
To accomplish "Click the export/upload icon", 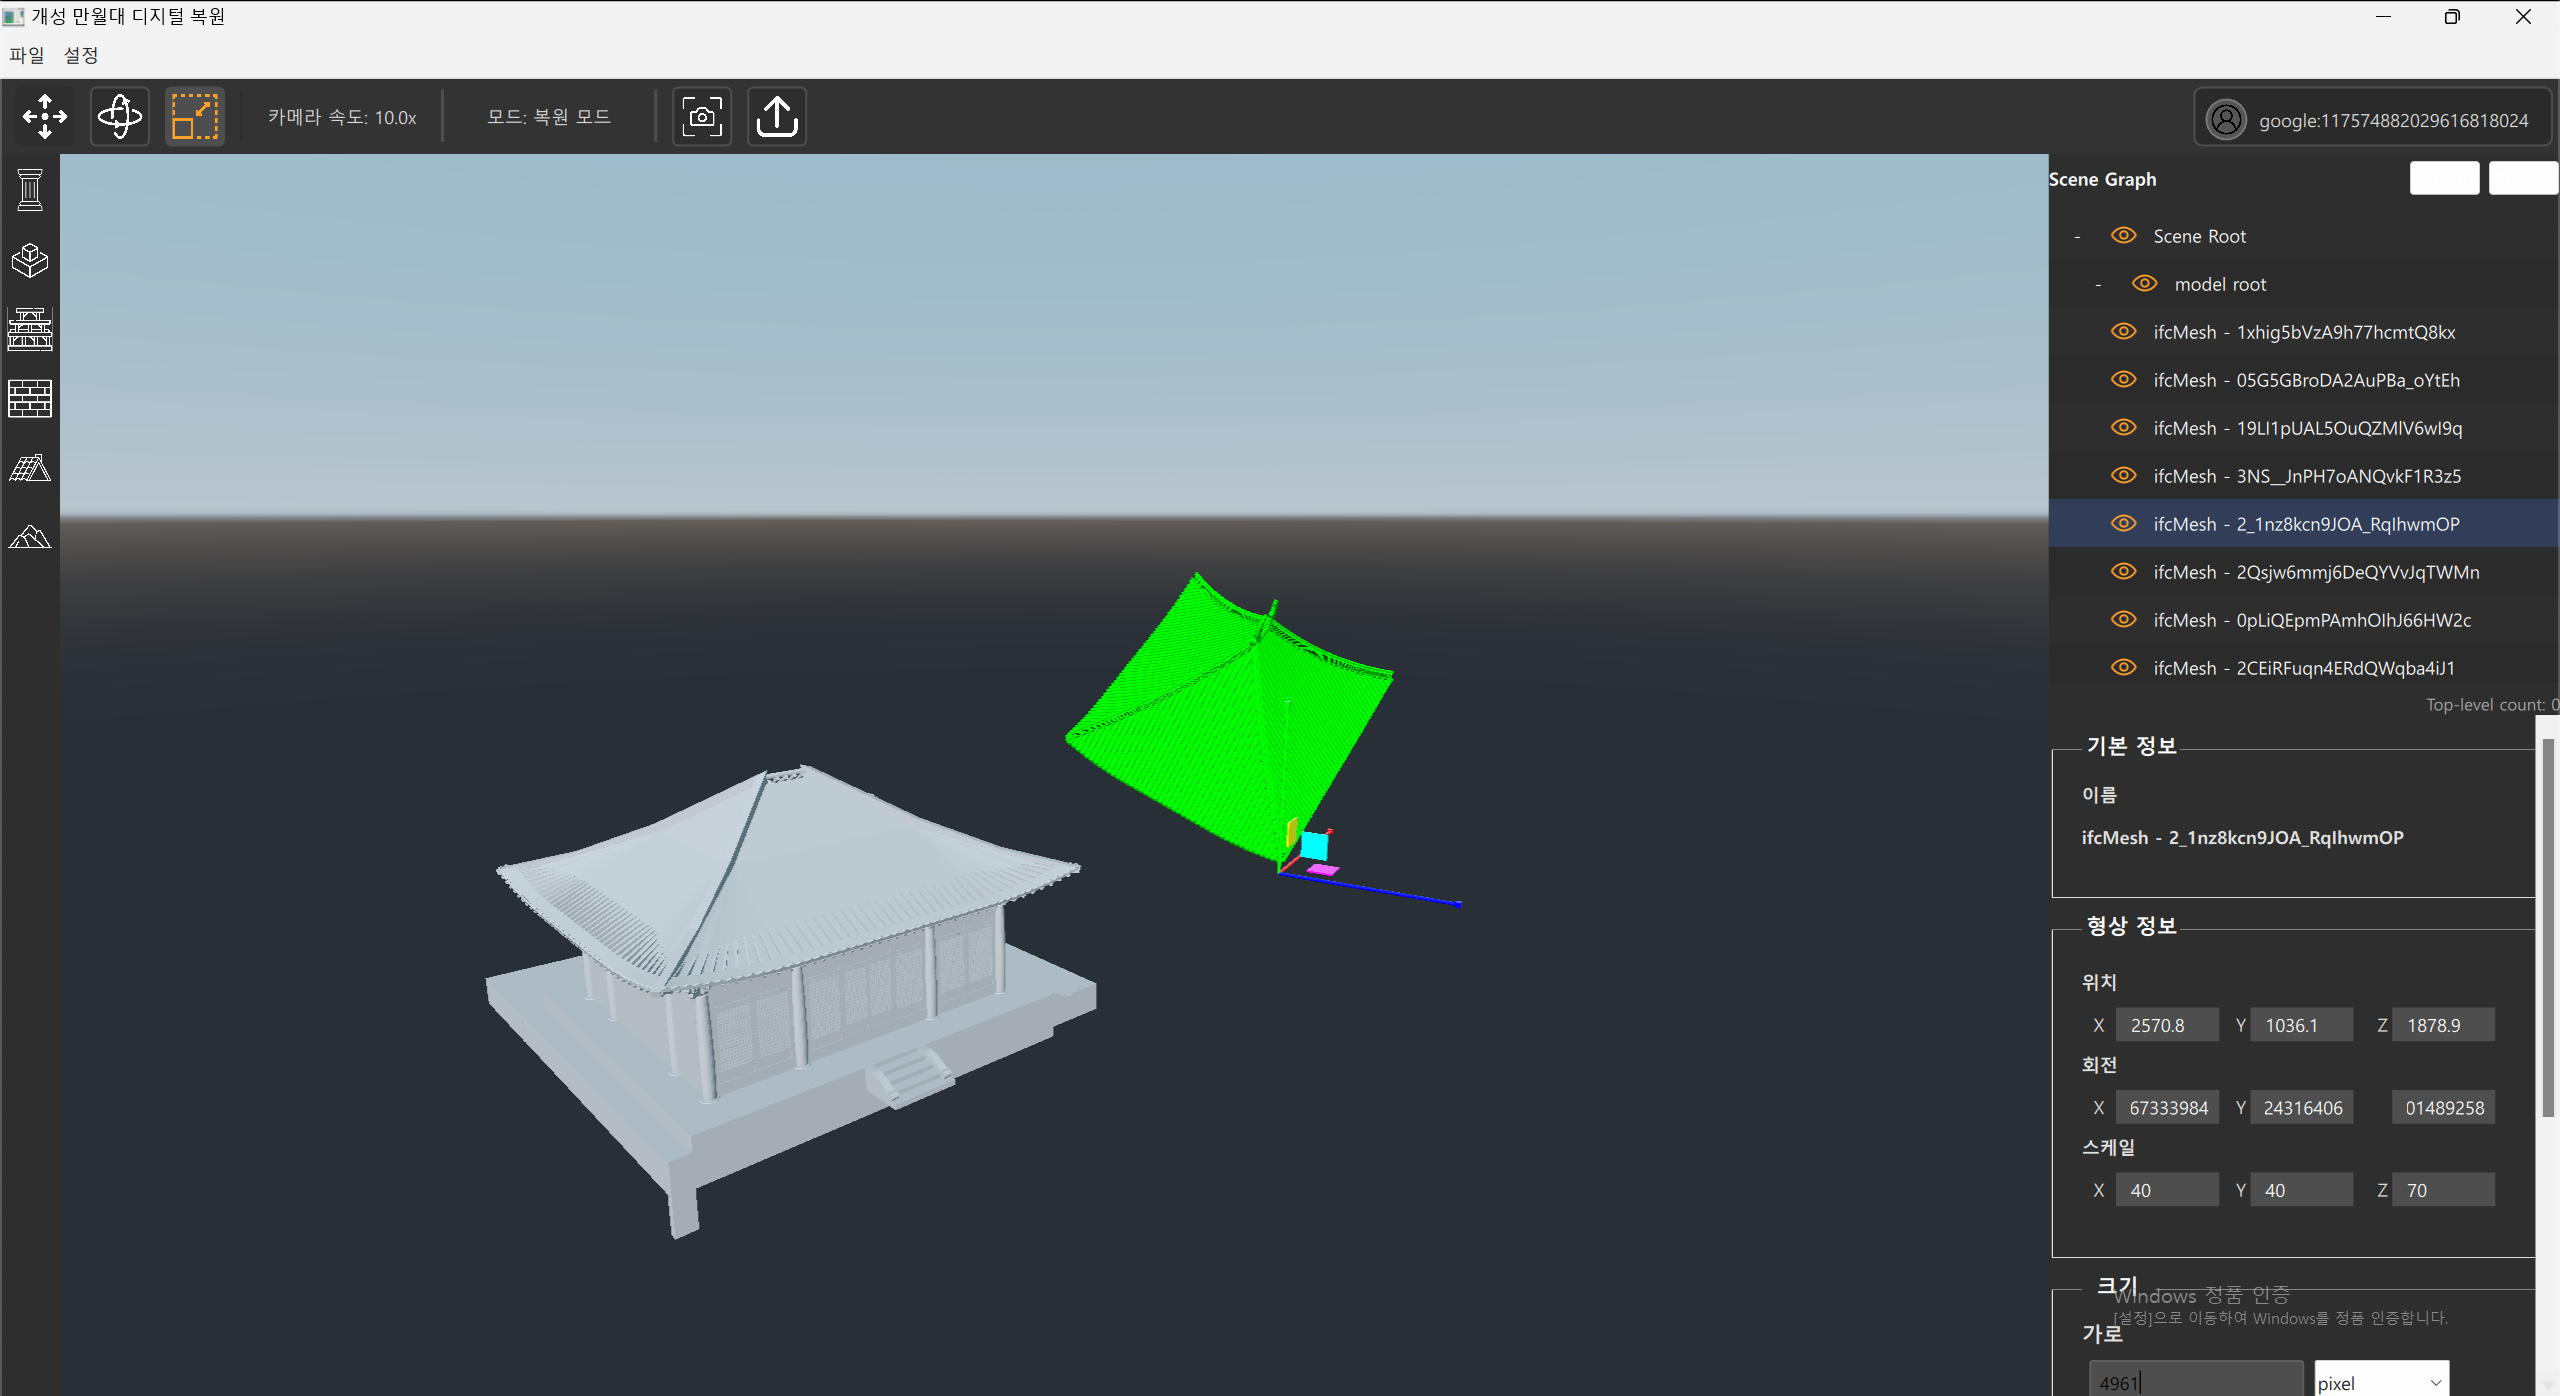I will click(777, 117).
